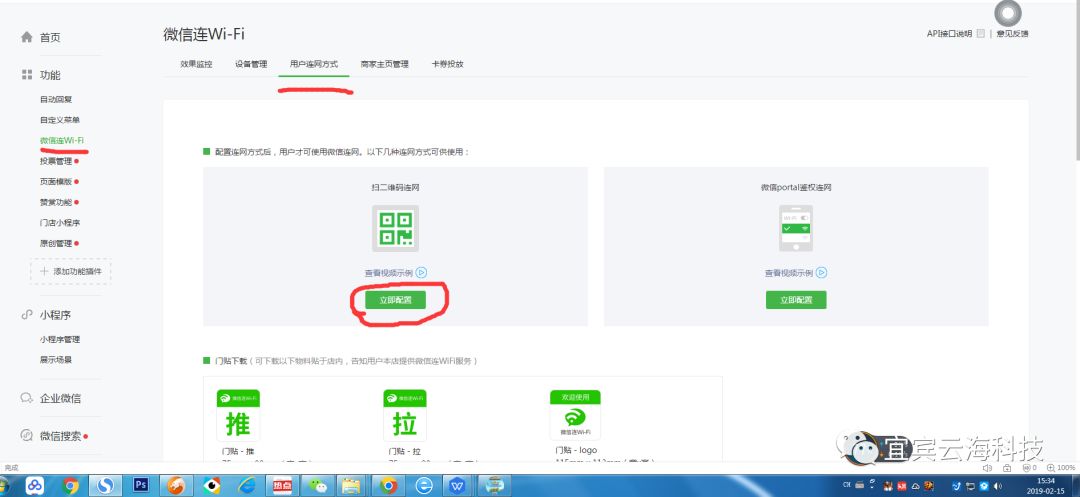
Task: Click 立即配置 under 微信portal鉴权连网
Action: 796,300
